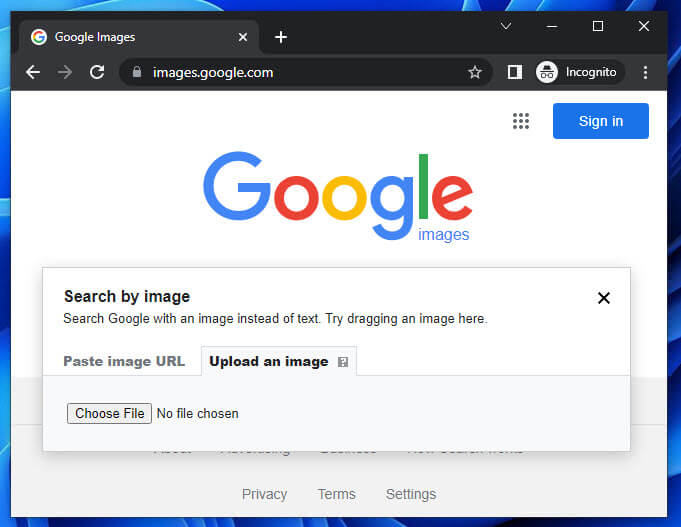Expand the tab search chevron
Image resolution: width=681 pixels, height=527 pixels.
point(506,26)
